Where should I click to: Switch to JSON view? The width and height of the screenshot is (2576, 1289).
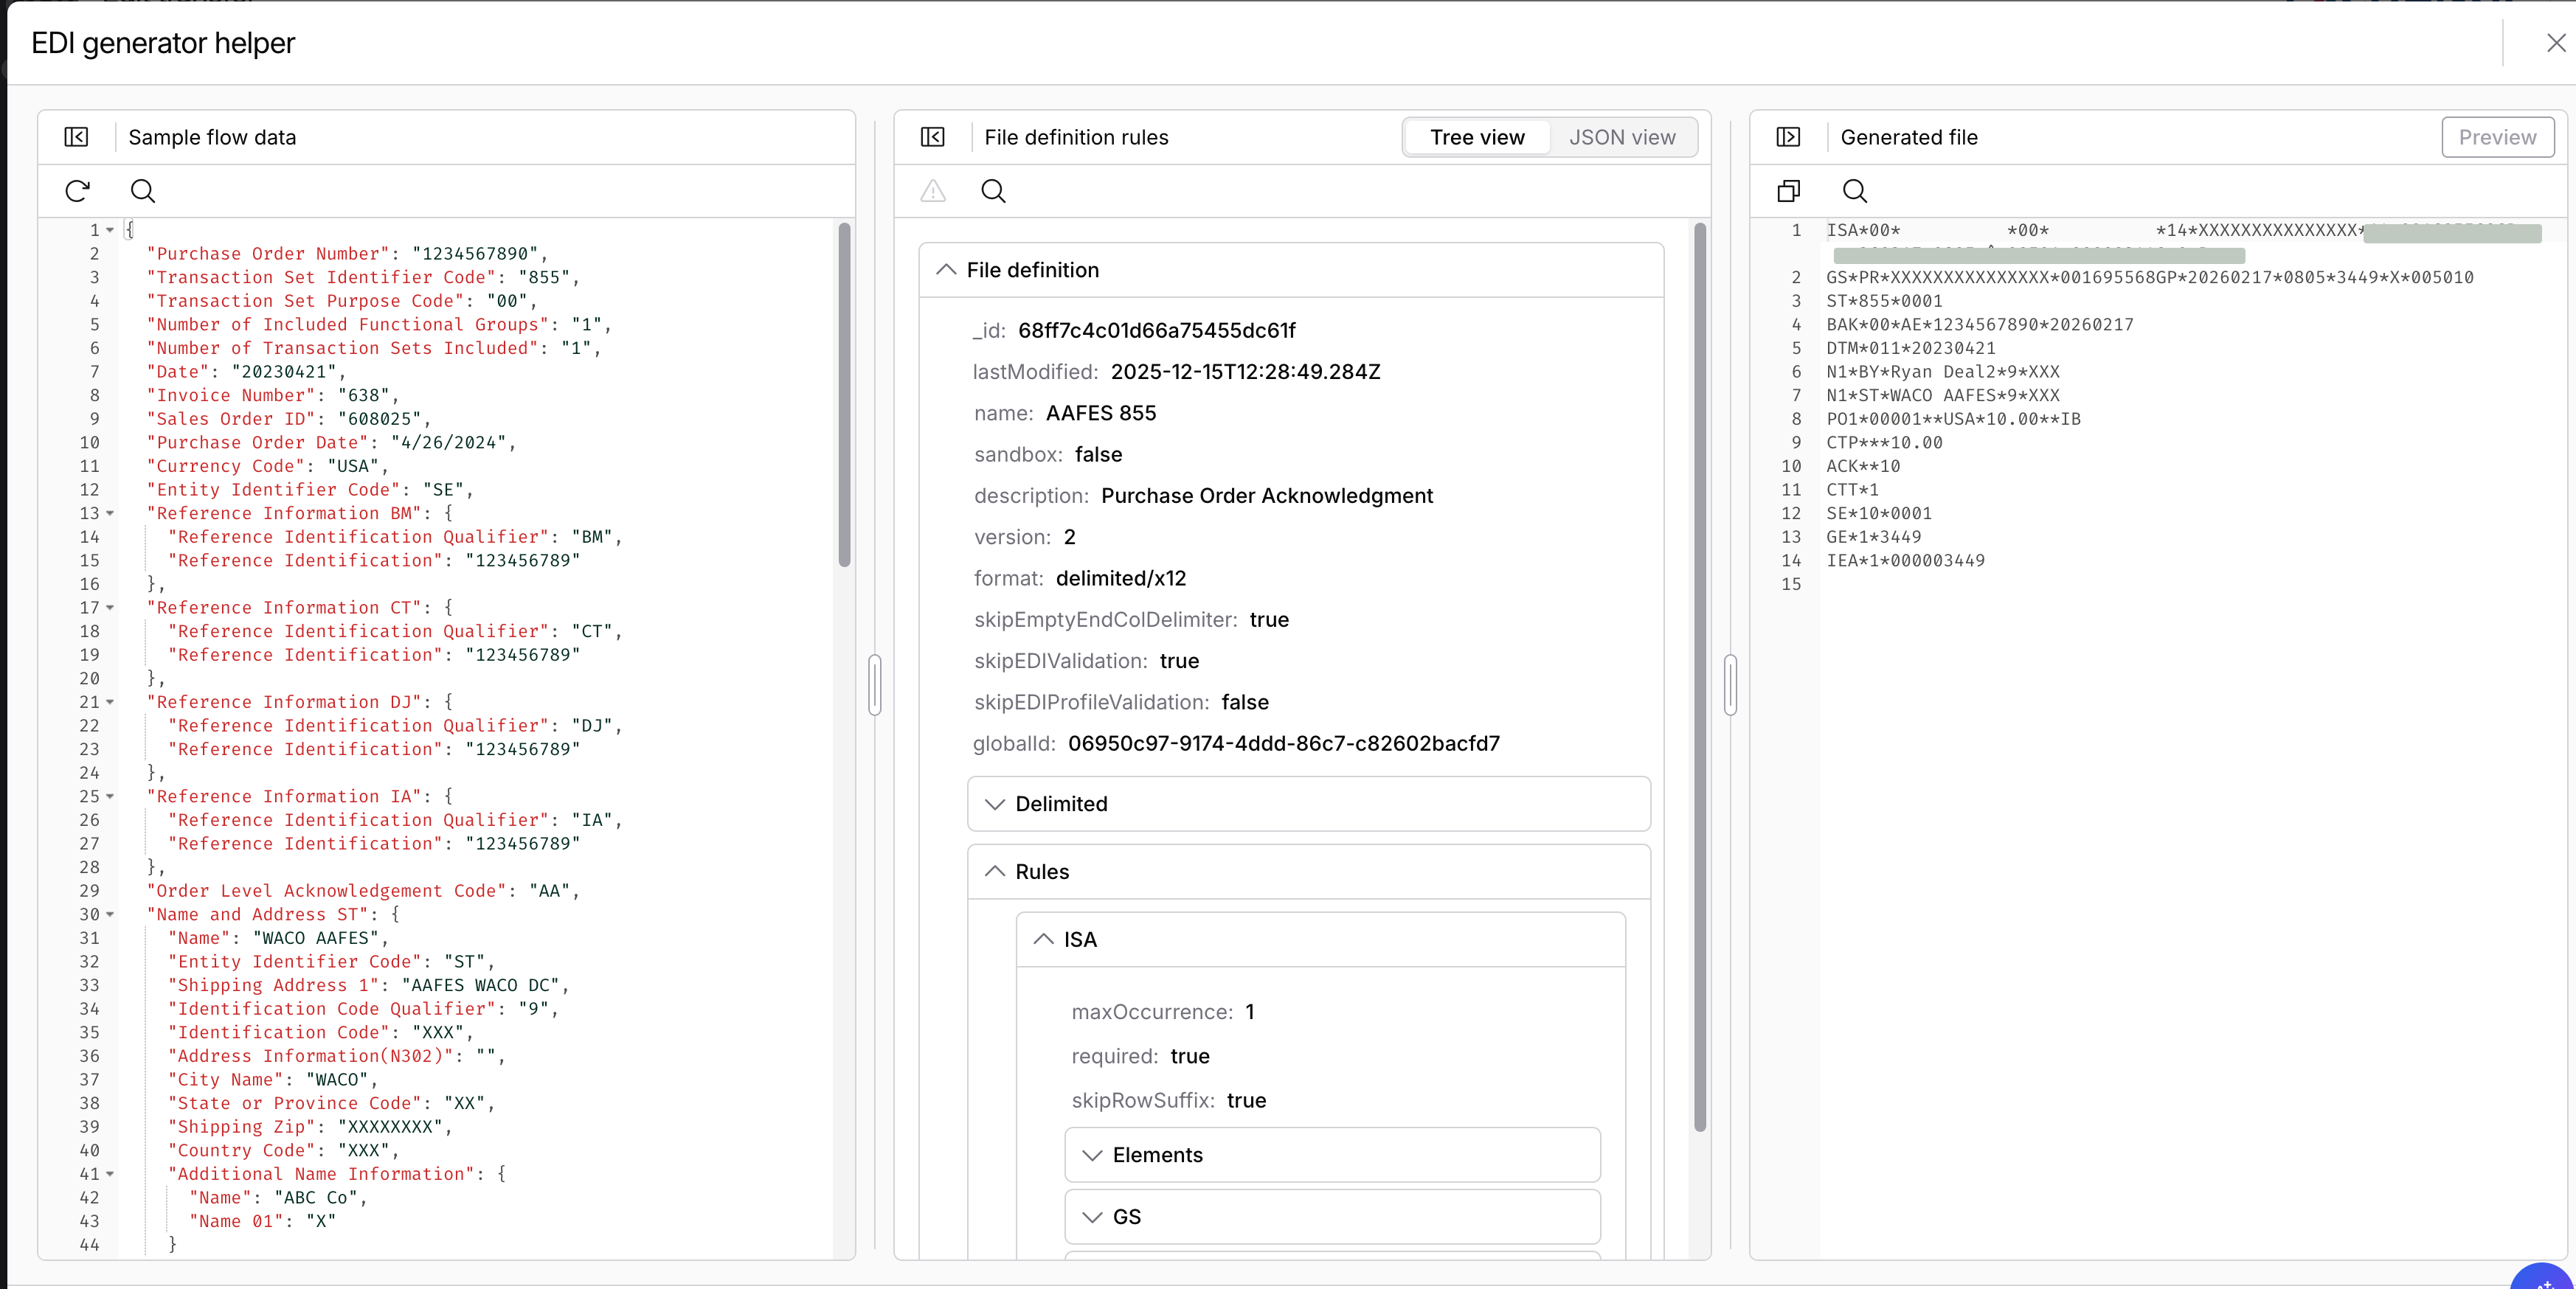pos(1622,137)
